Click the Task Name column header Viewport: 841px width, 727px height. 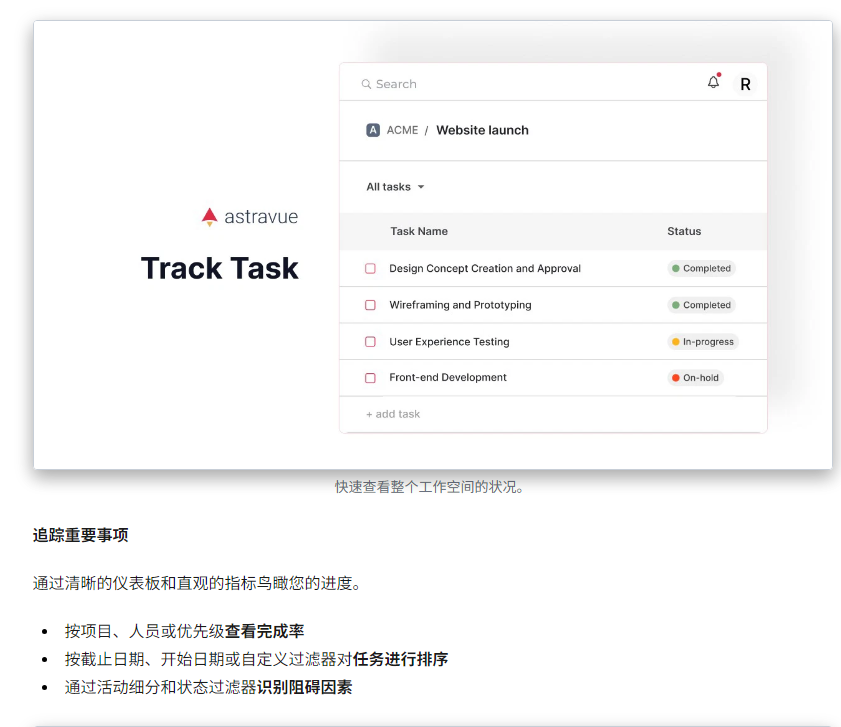[x=419, y=231]
